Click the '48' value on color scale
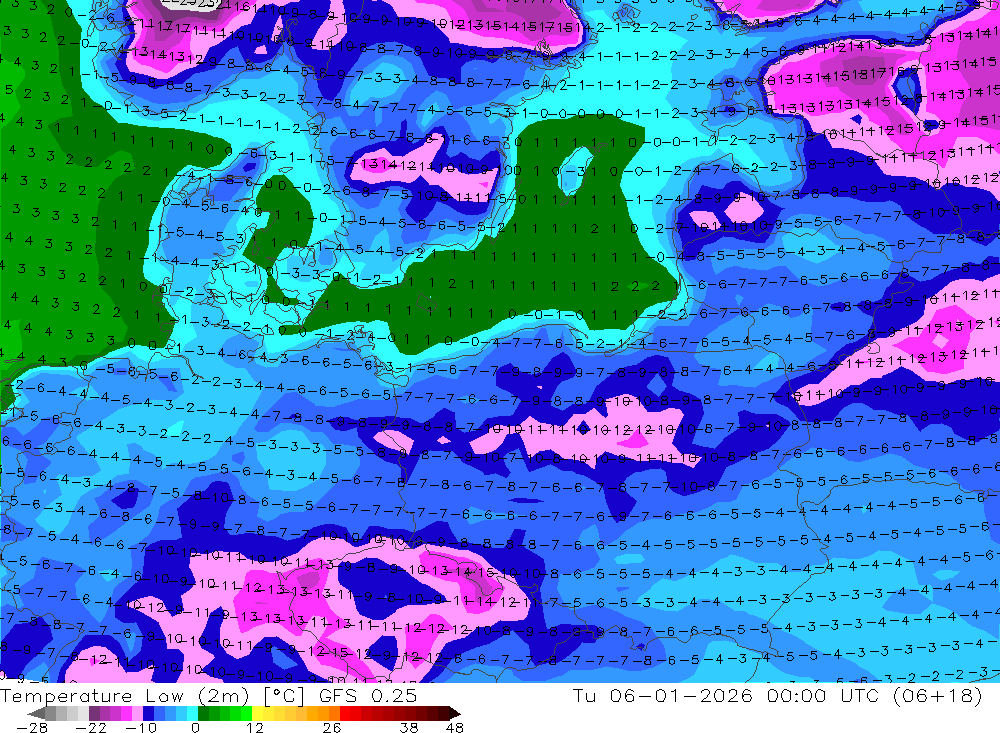The image size is (1000, 733). [x=455, y=727]
